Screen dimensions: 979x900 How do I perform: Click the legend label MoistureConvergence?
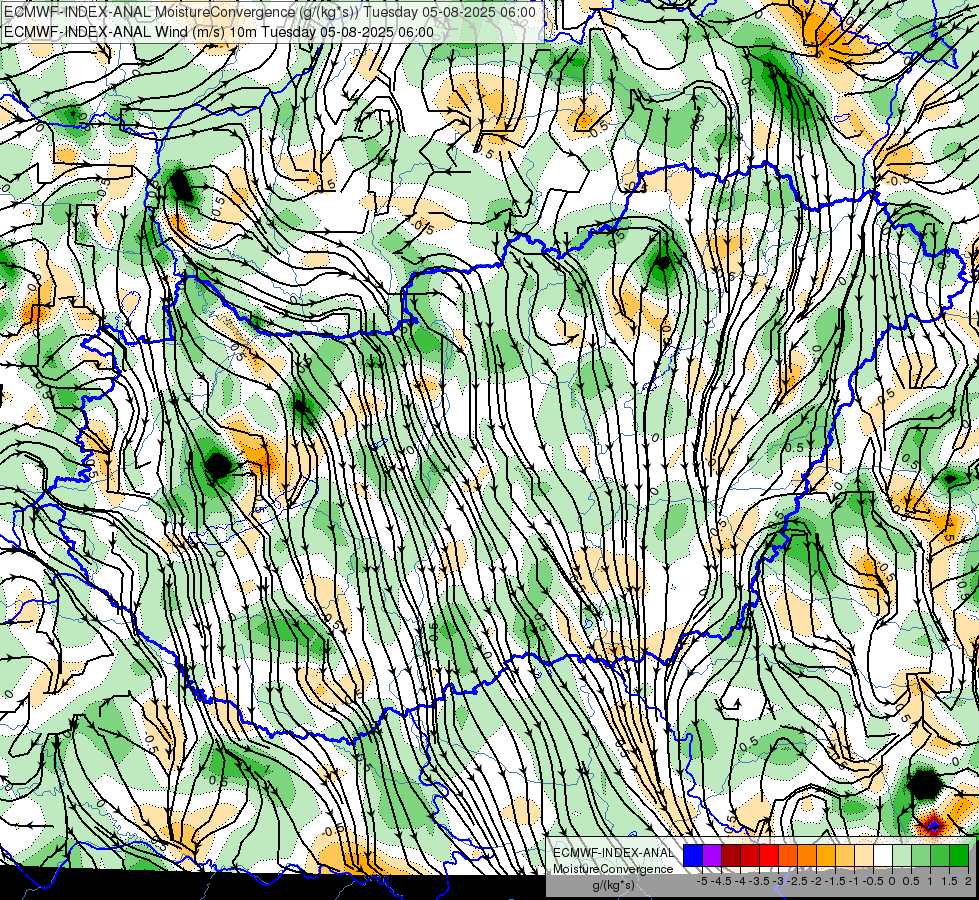[x=613, y=869]
